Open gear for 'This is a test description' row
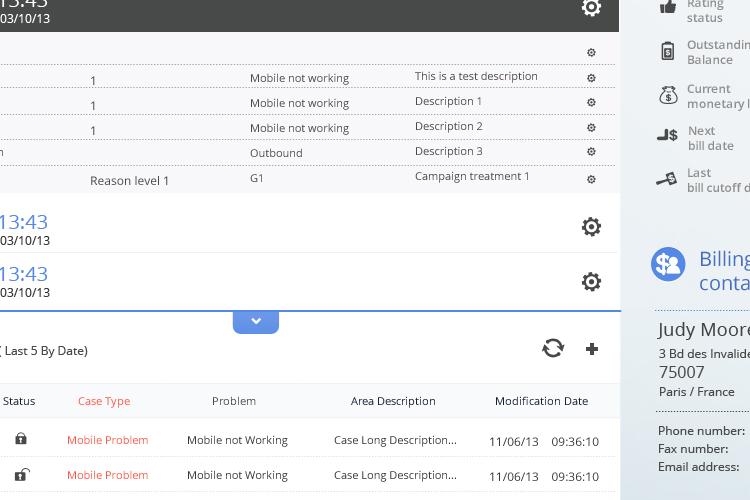The image size is (750, 500). [x=591, y=78]
